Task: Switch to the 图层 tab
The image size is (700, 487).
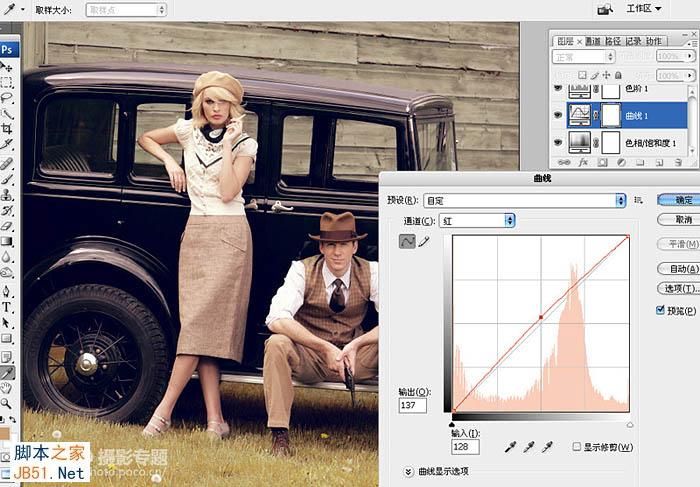Action: pyautogui.click(x=565, y=41)
